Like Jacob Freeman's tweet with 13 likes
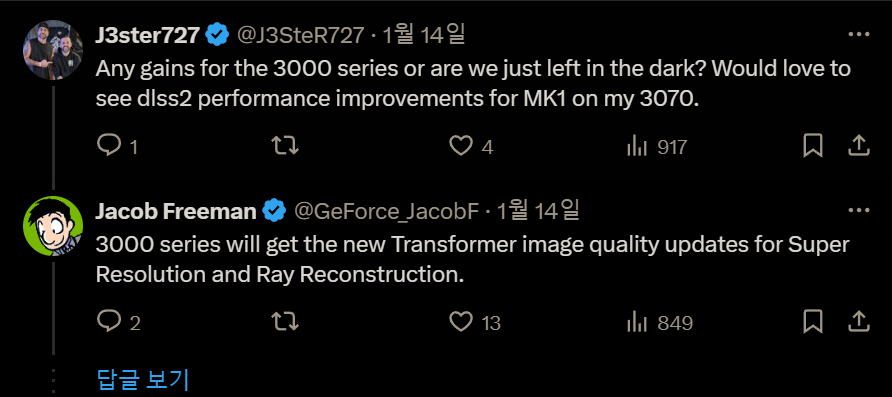This screenshot has height=397, width=892. click(x=475, y=322)
